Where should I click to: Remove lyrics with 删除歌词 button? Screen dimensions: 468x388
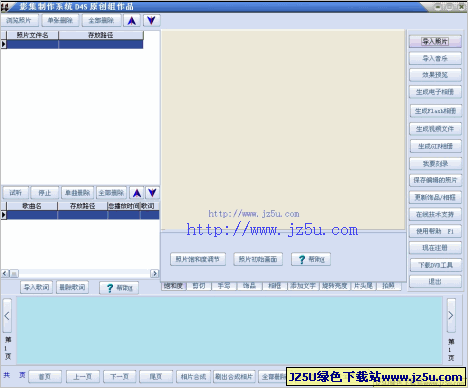[72, 287]
